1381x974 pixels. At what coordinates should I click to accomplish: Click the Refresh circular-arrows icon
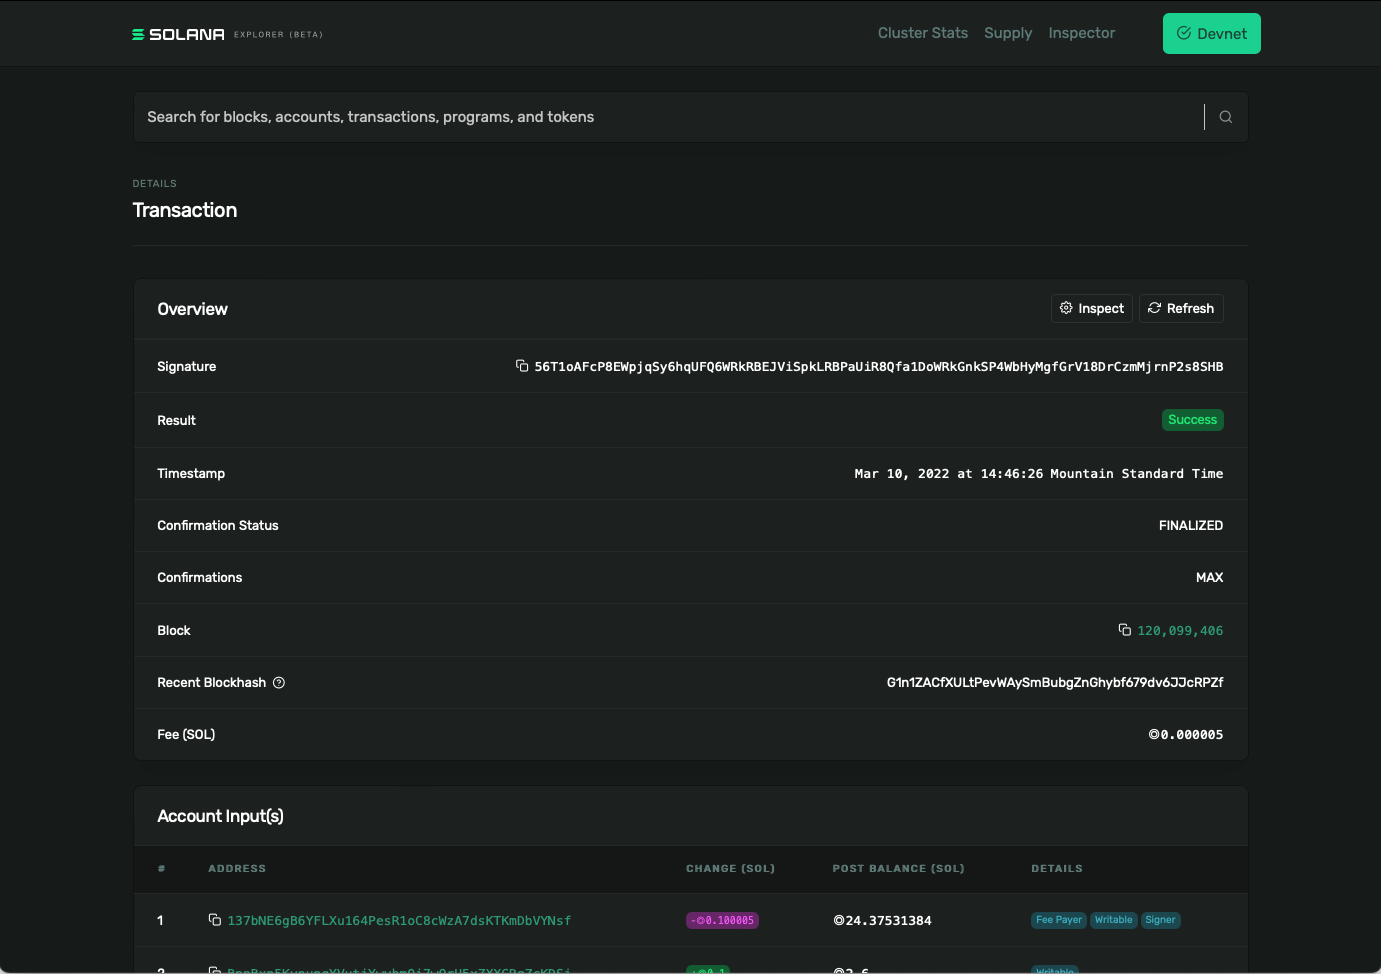[1155, 308]
